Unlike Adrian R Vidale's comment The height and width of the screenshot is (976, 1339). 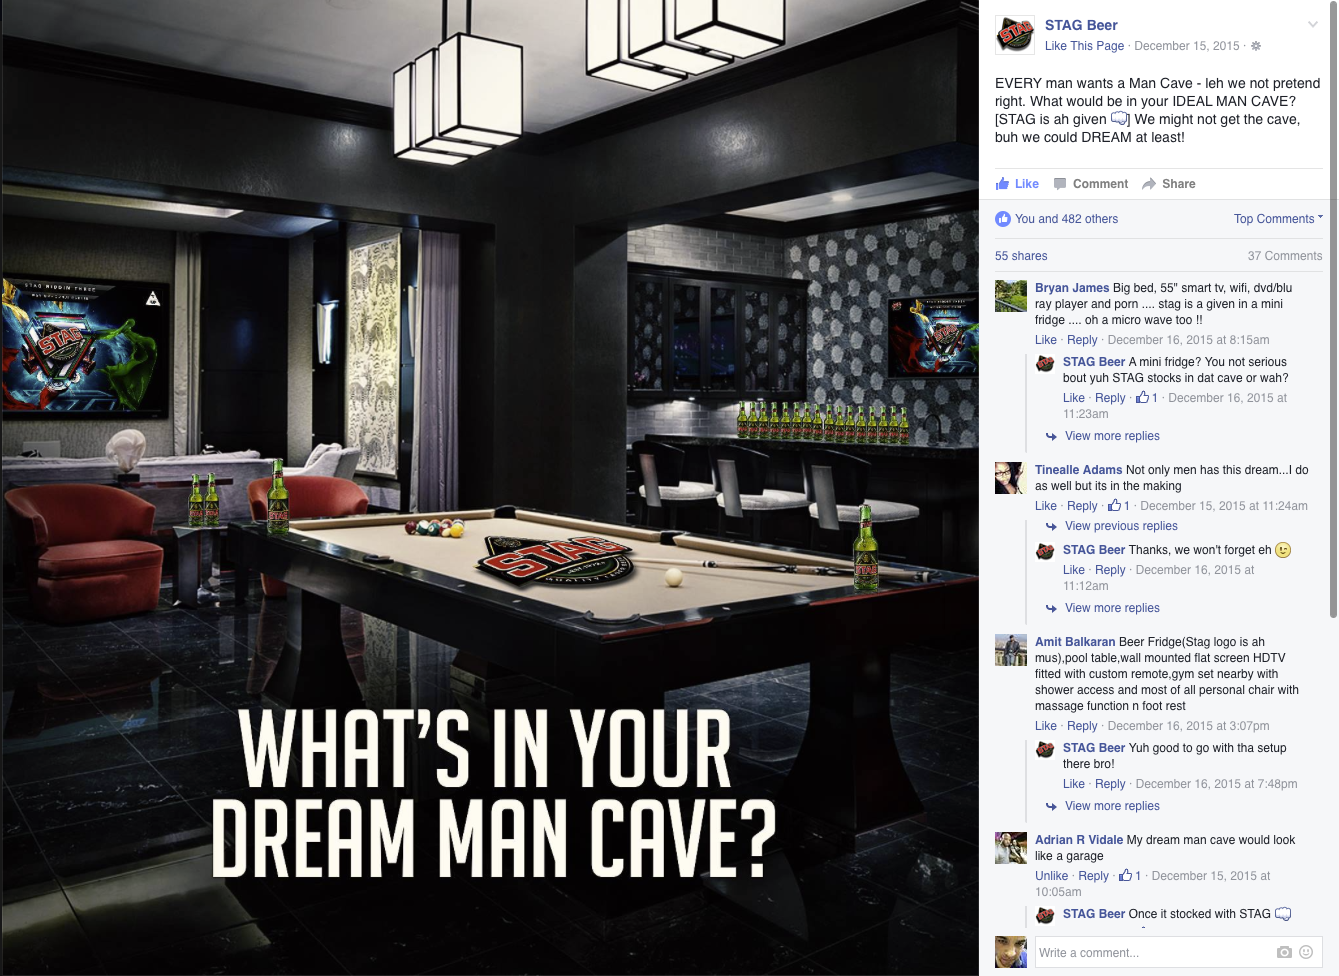click(1051, 876)
